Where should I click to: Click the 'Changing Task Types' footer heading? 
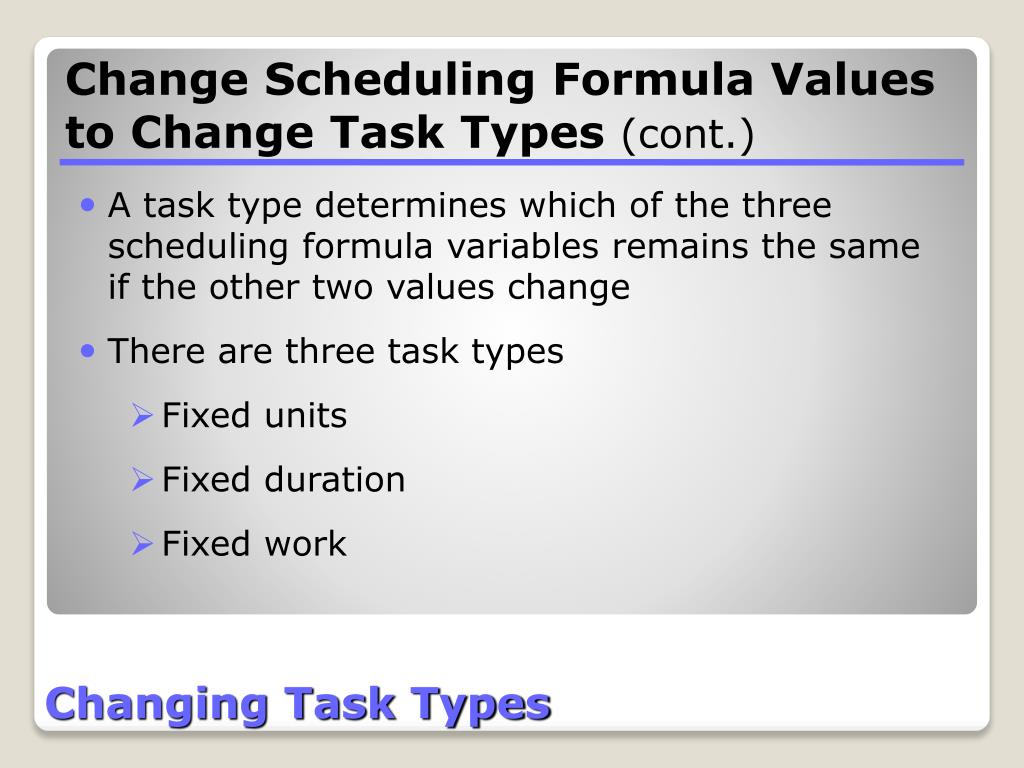click(x=298, y=705)
